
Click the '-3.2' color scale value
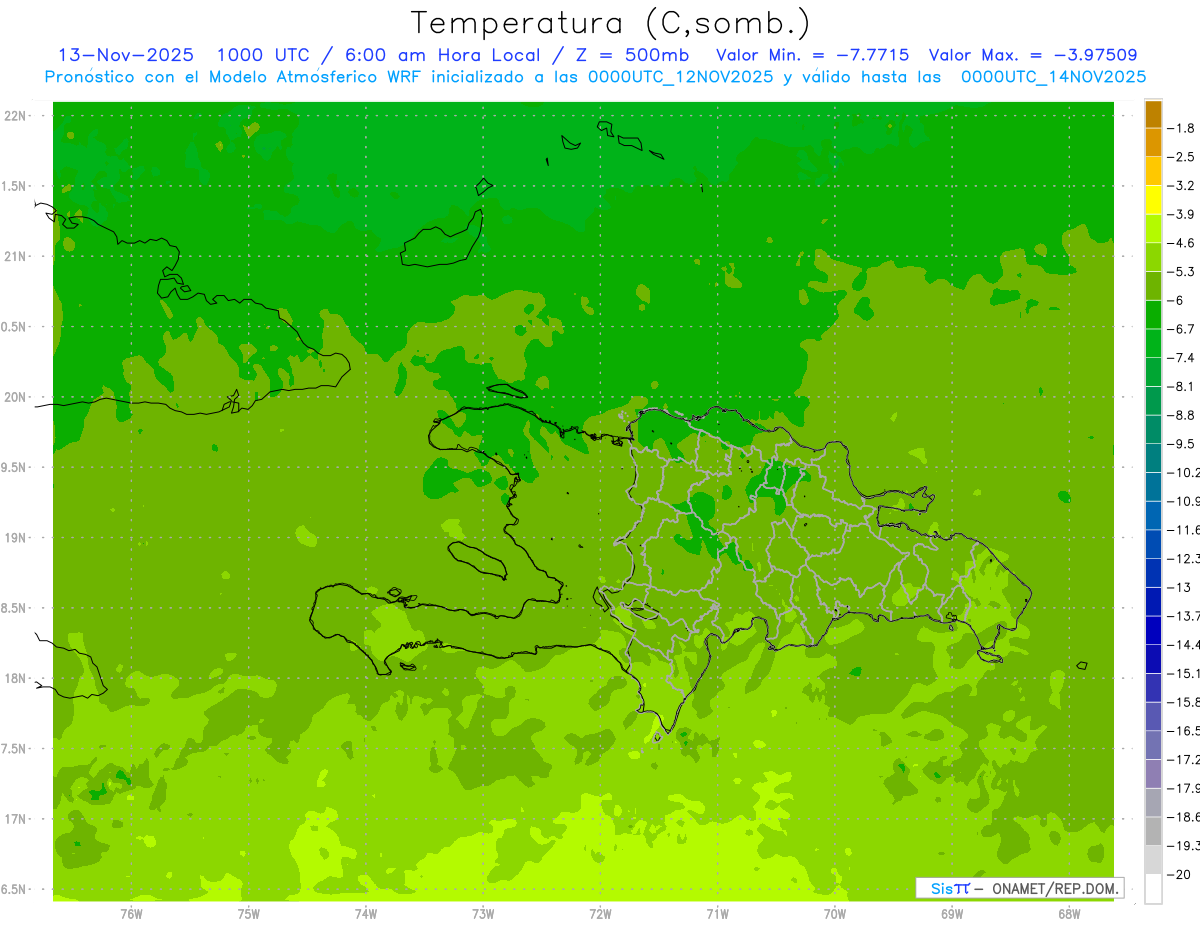1183,186
